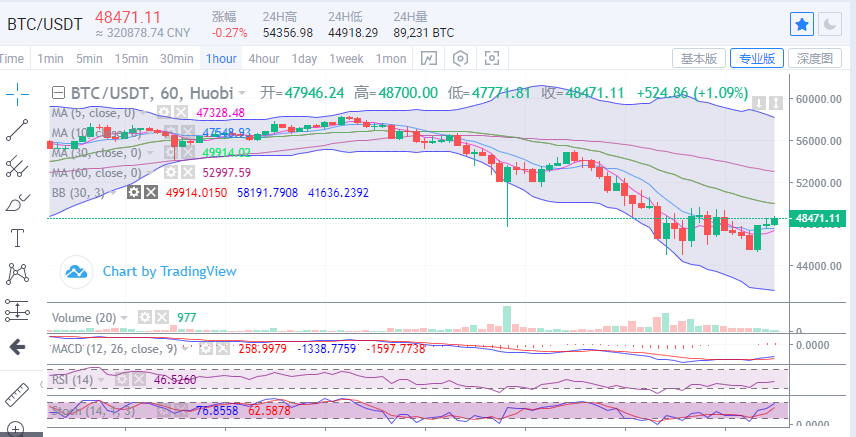The image size is (856, 437).
Task: Select the 1hour timeframe
Action: [x=221, y=59]
